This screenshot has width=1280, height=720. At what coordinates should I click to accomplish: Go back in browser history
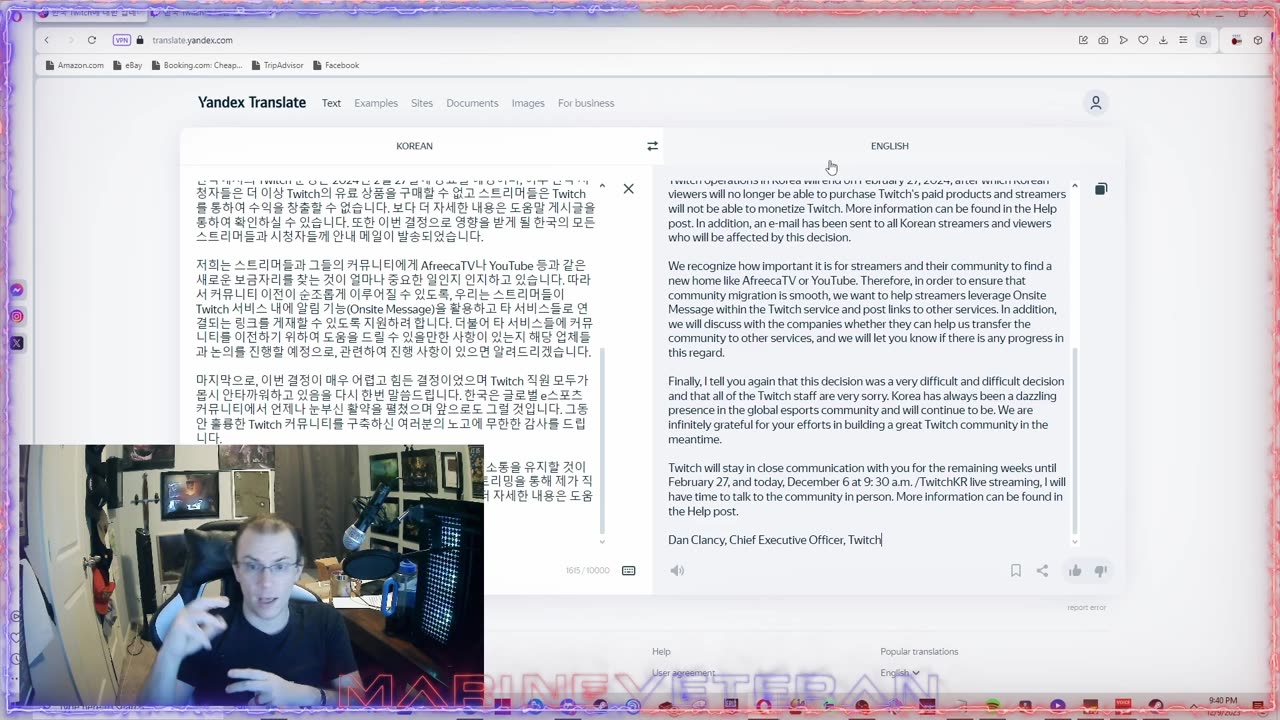[x=46, y=40]
